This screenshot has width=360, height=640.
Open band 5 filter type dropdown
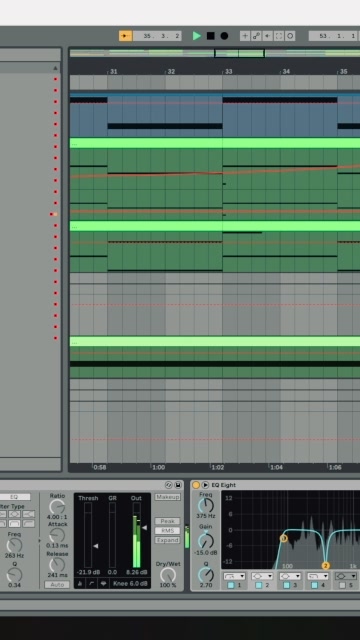pyautogui.click(x=346, y=576)
